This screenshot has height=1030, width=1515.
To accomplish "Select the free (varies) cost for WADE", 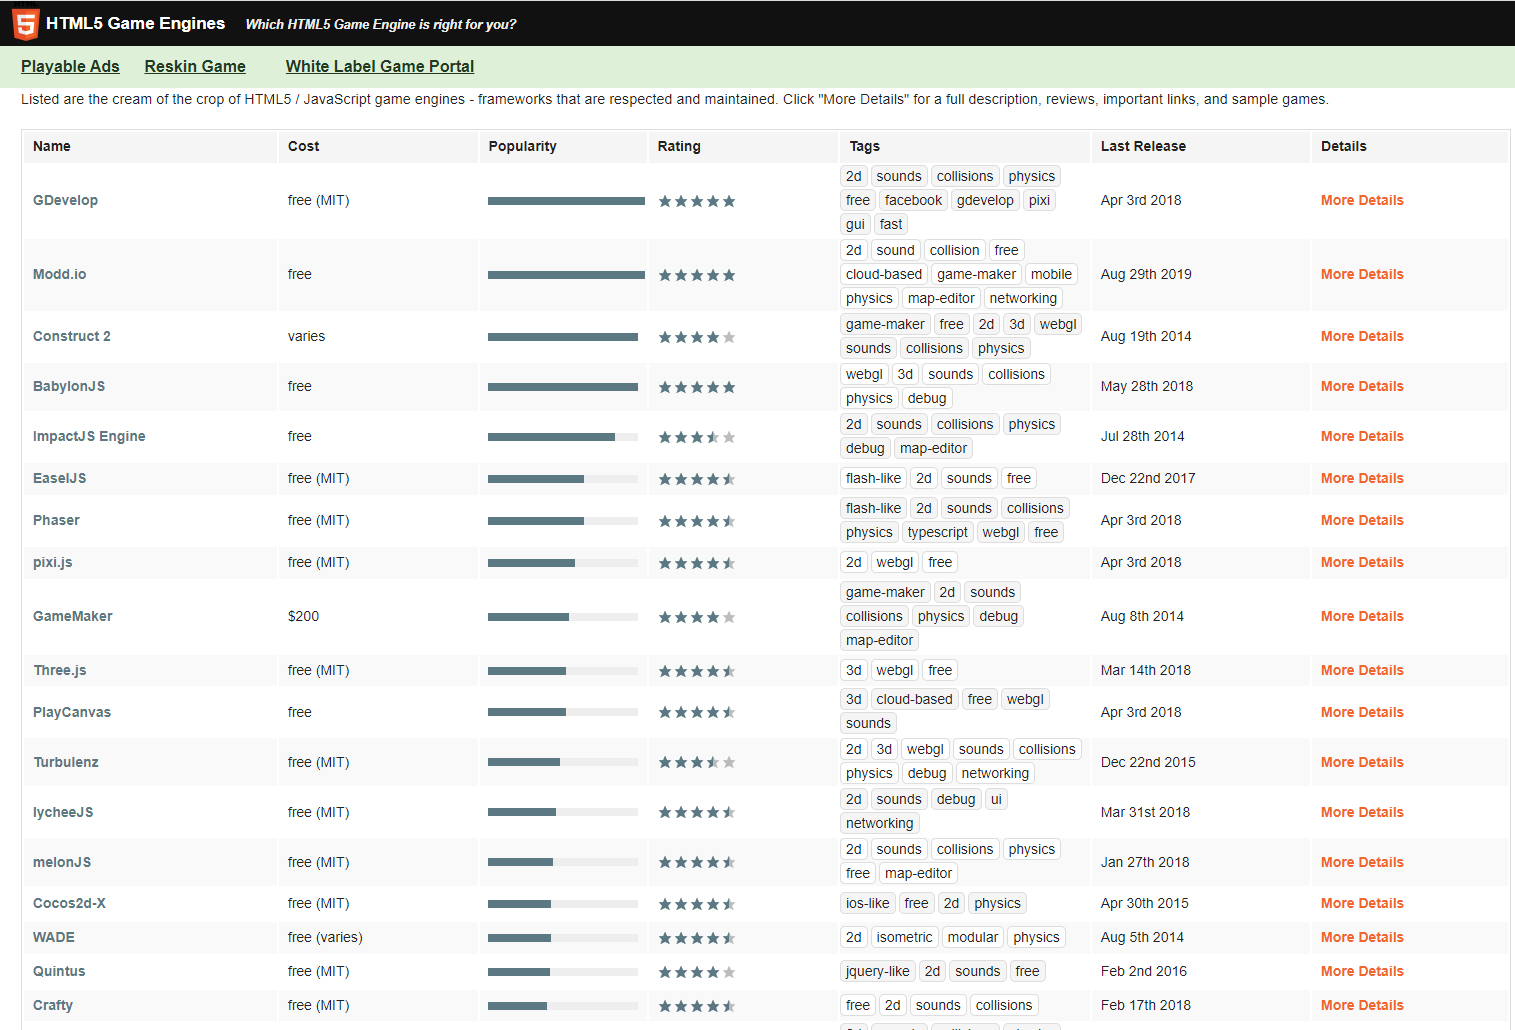I will pos(325,937).
